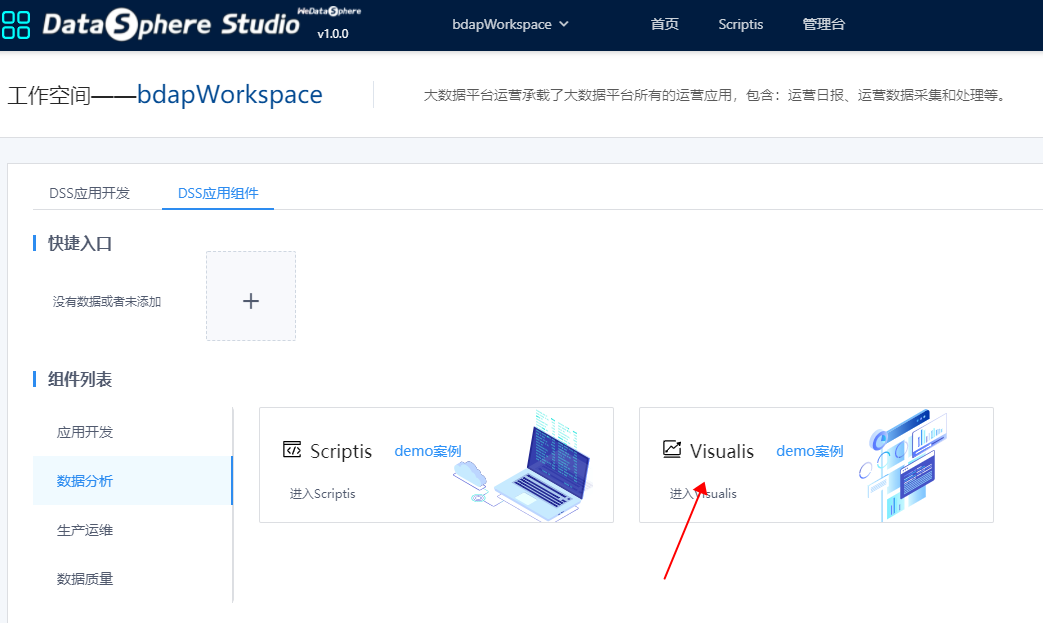Select 应用开发 in component list
The height and width of the screenshot is (623, 1043).
coord(85,432)
